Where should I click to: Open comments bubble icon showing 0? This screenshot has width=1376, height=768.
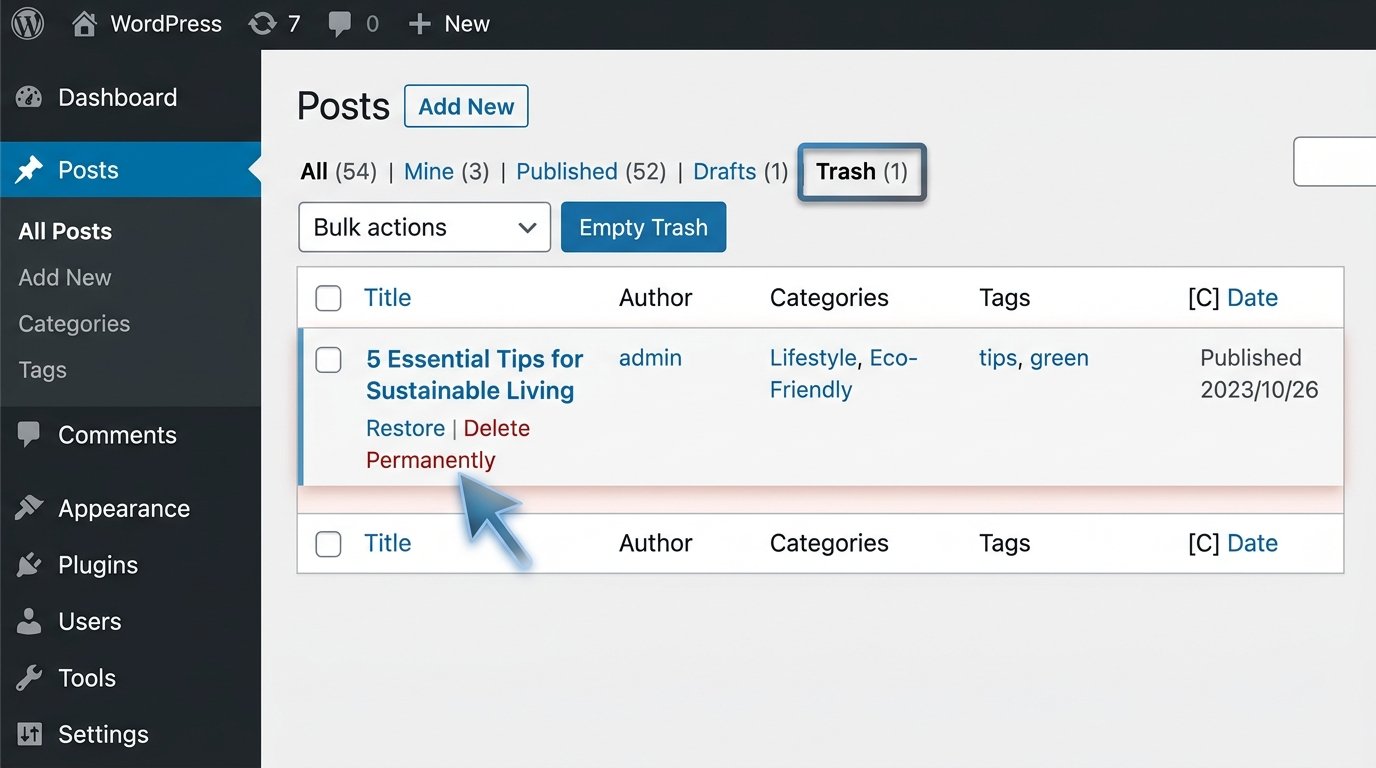coord(340,25)
